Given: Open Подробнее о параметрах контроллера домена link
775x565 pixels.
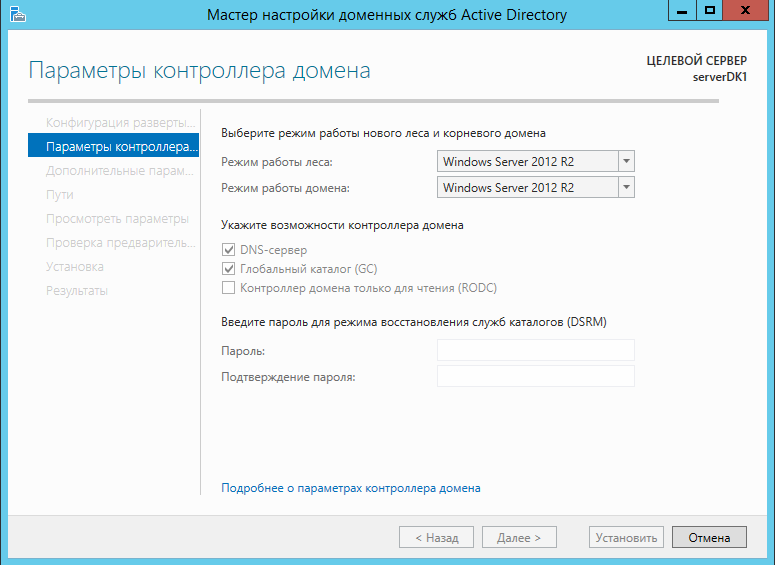Looking at the screenshot, I should coord(350,488).
